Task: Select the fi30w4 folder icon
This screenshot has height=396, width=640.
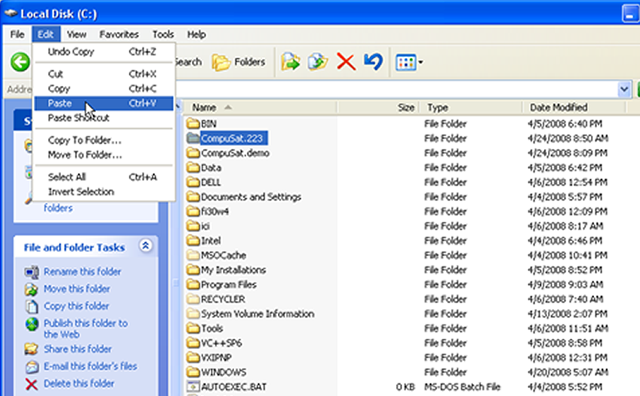Action: 193,211
